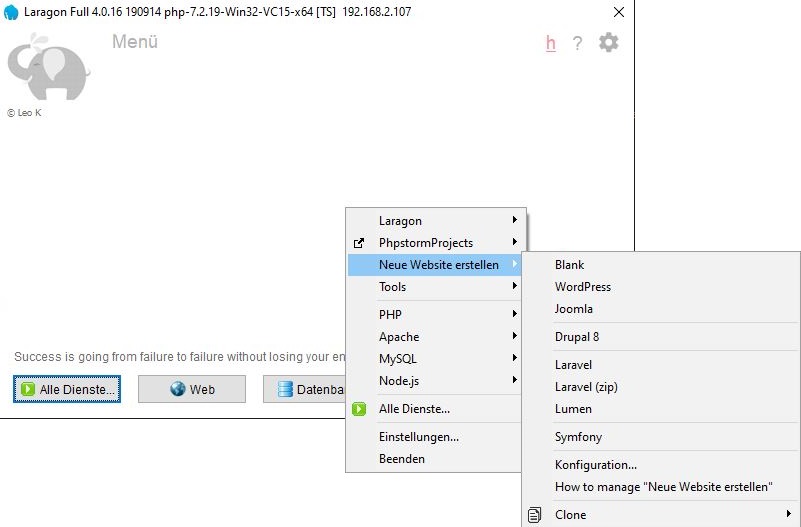Expand the Laragon submenu arrow

click(514, 220)
